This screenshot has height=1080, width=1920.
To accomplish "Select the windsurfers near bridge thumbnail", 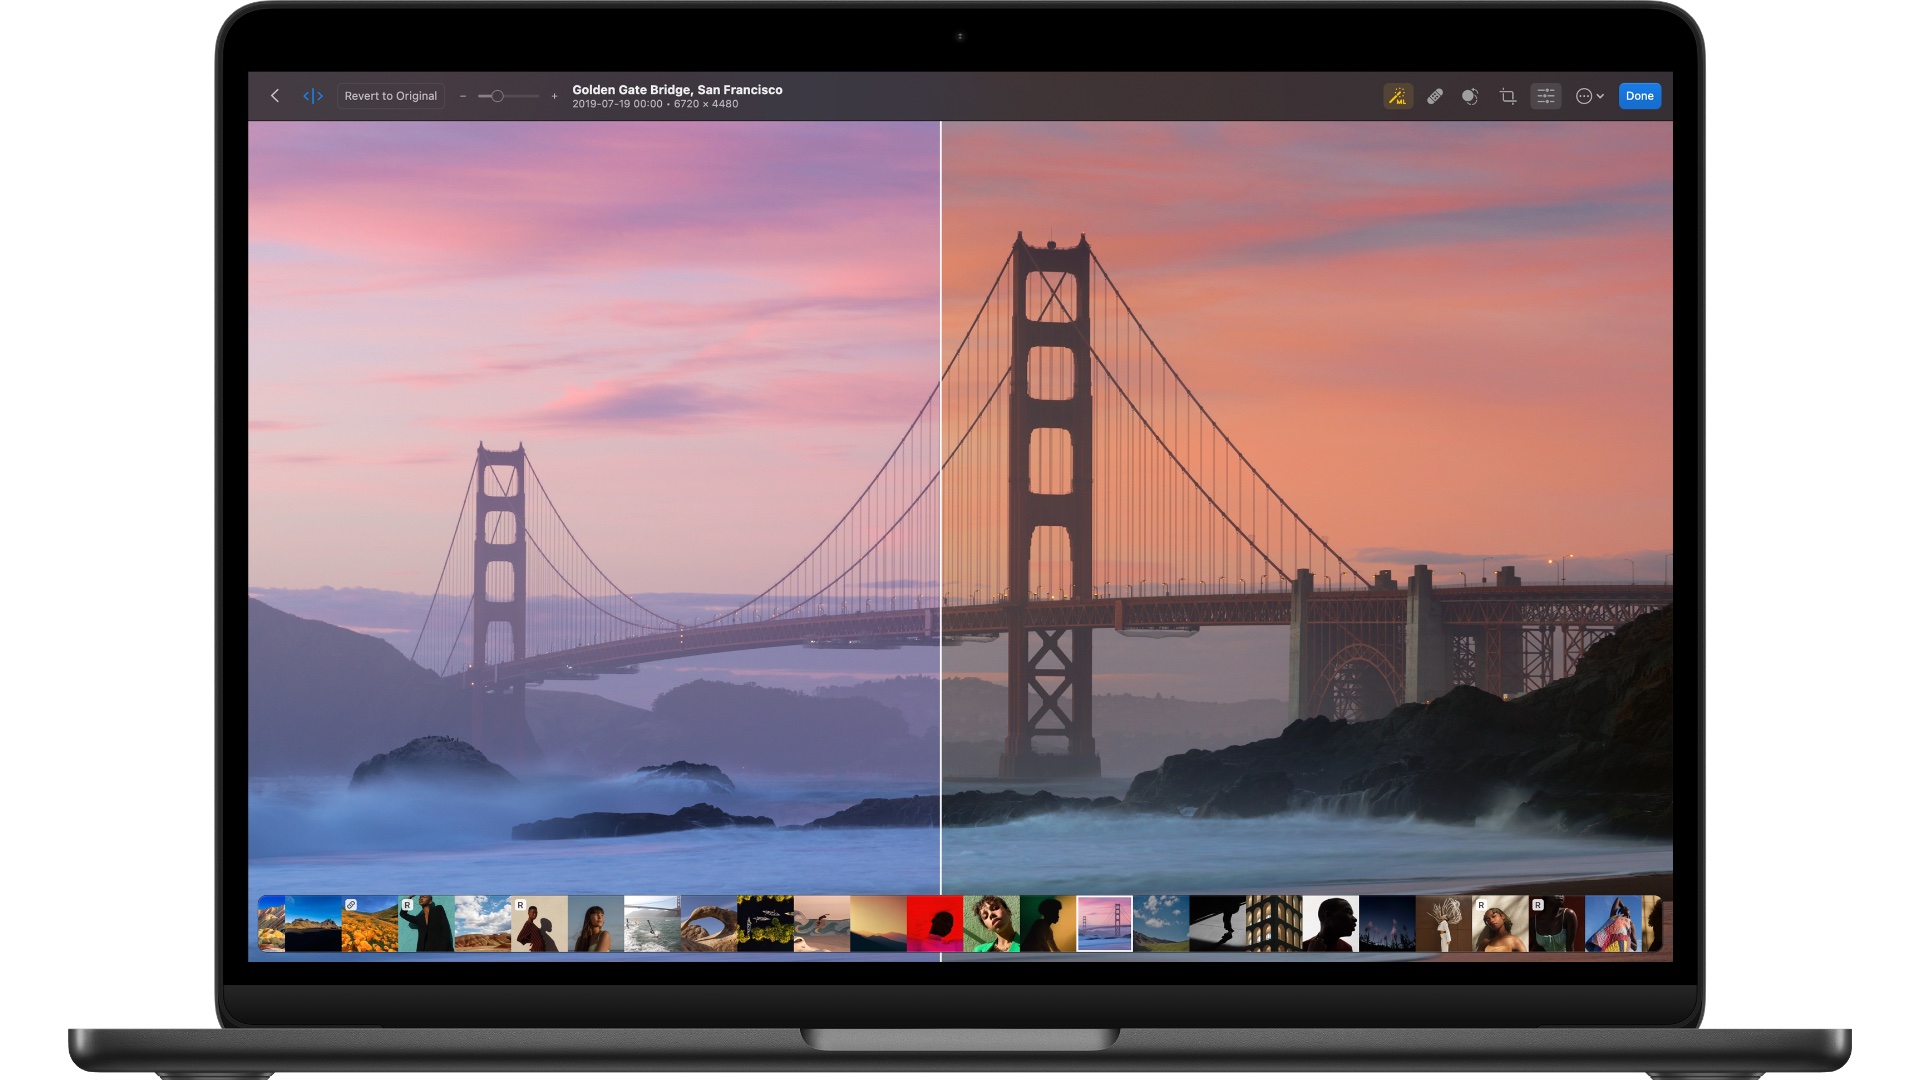I will pyautogui.click(x=653, y=924).
